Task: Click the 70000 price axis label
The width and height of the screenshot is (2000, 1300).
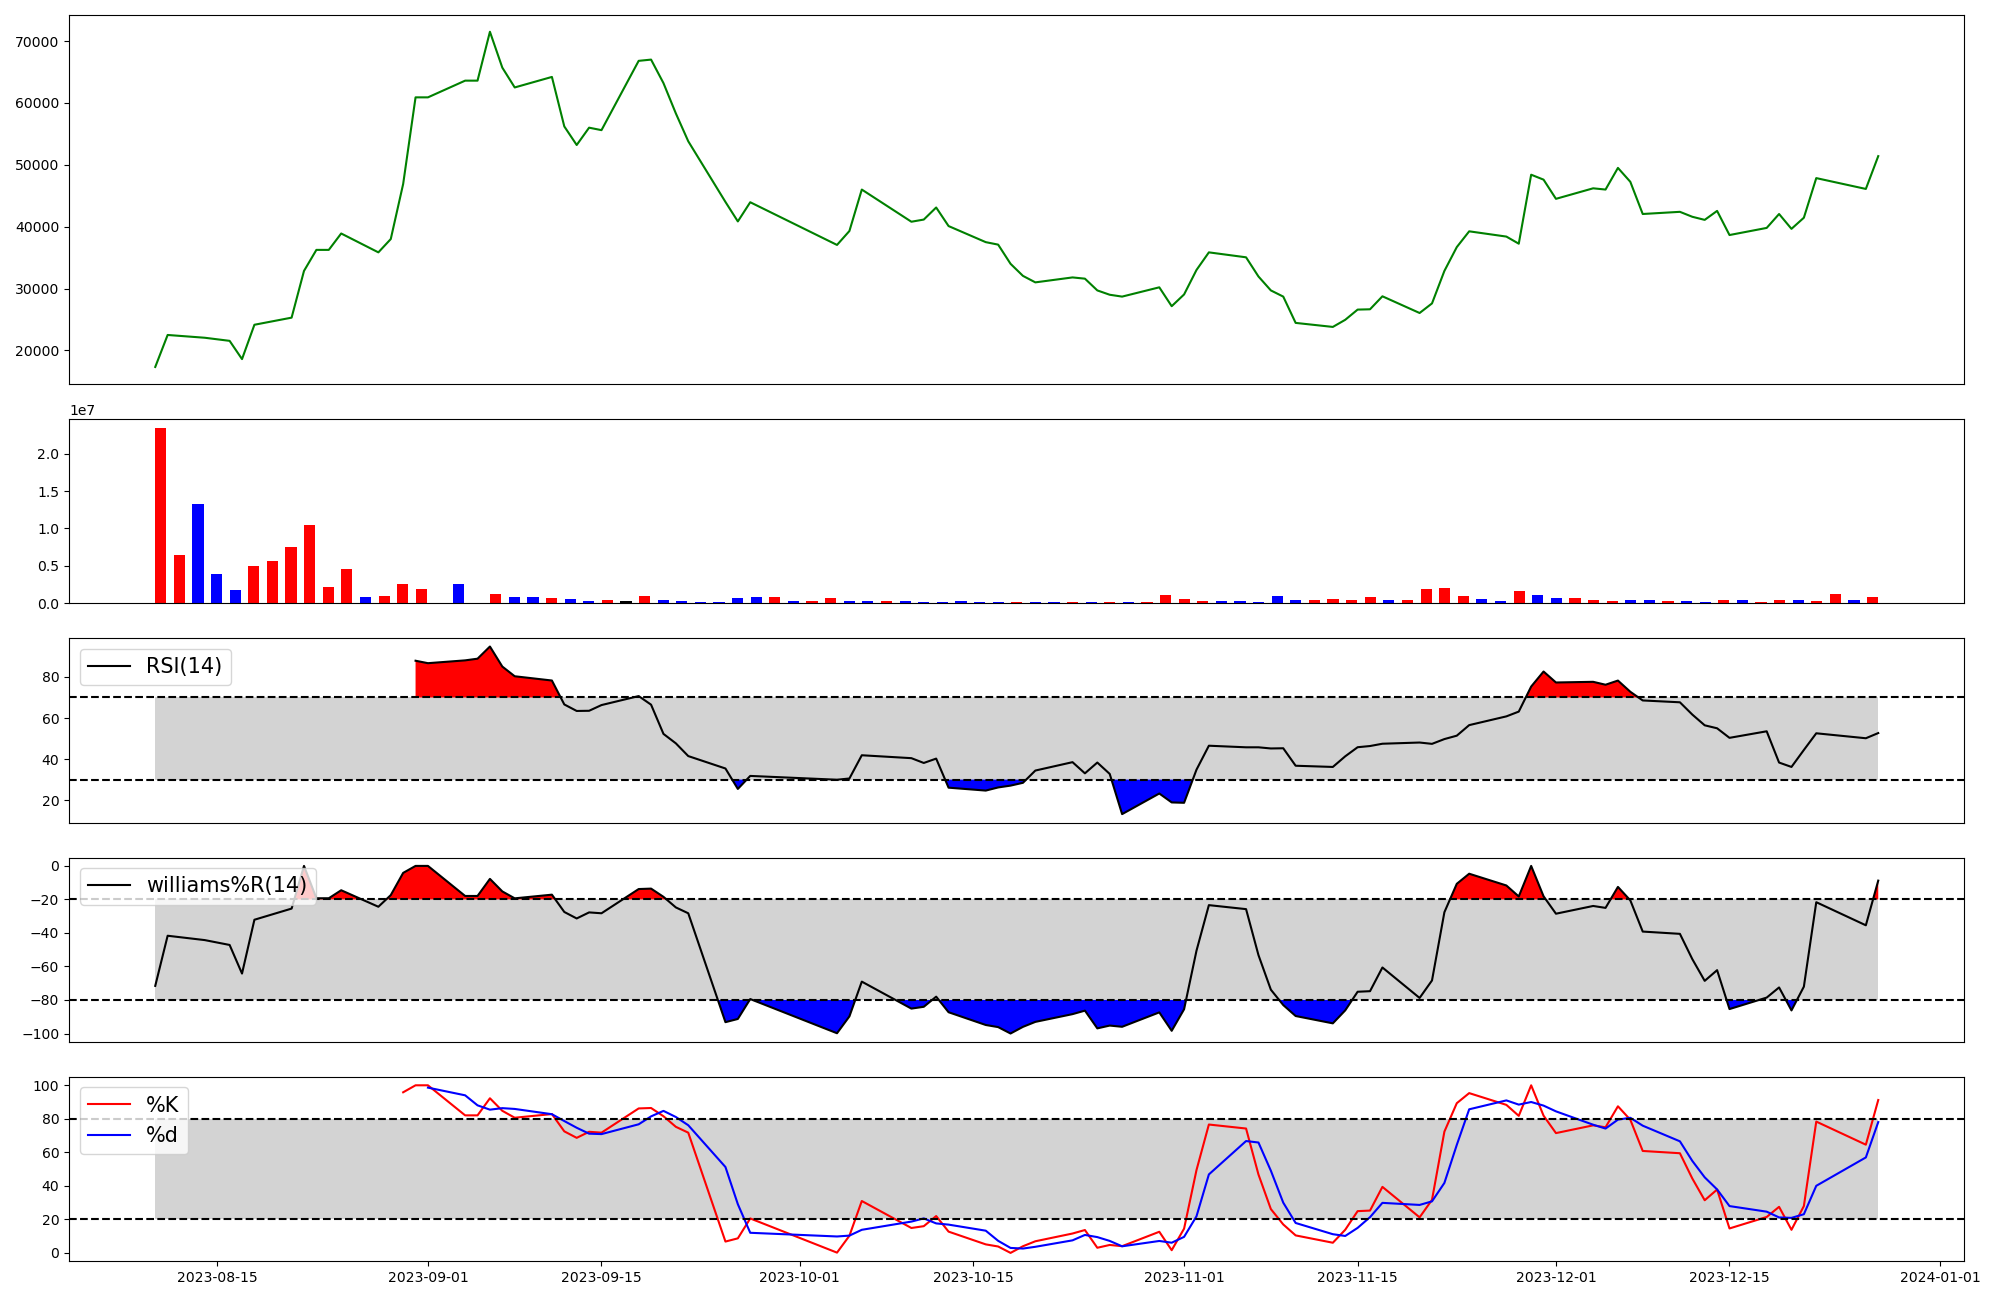Action: tap(38, 42)
